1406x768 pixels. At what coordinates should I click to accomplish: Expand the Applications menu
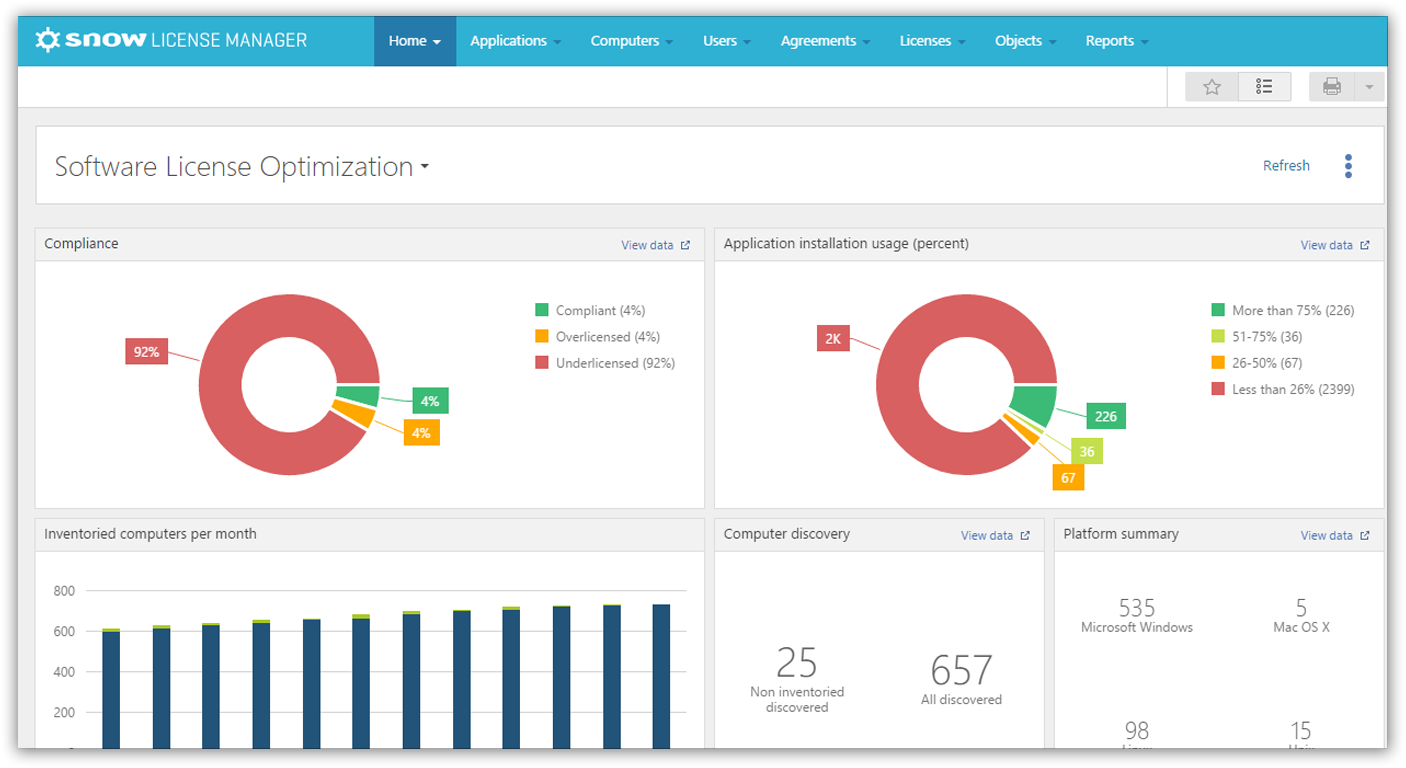(515, 41)
